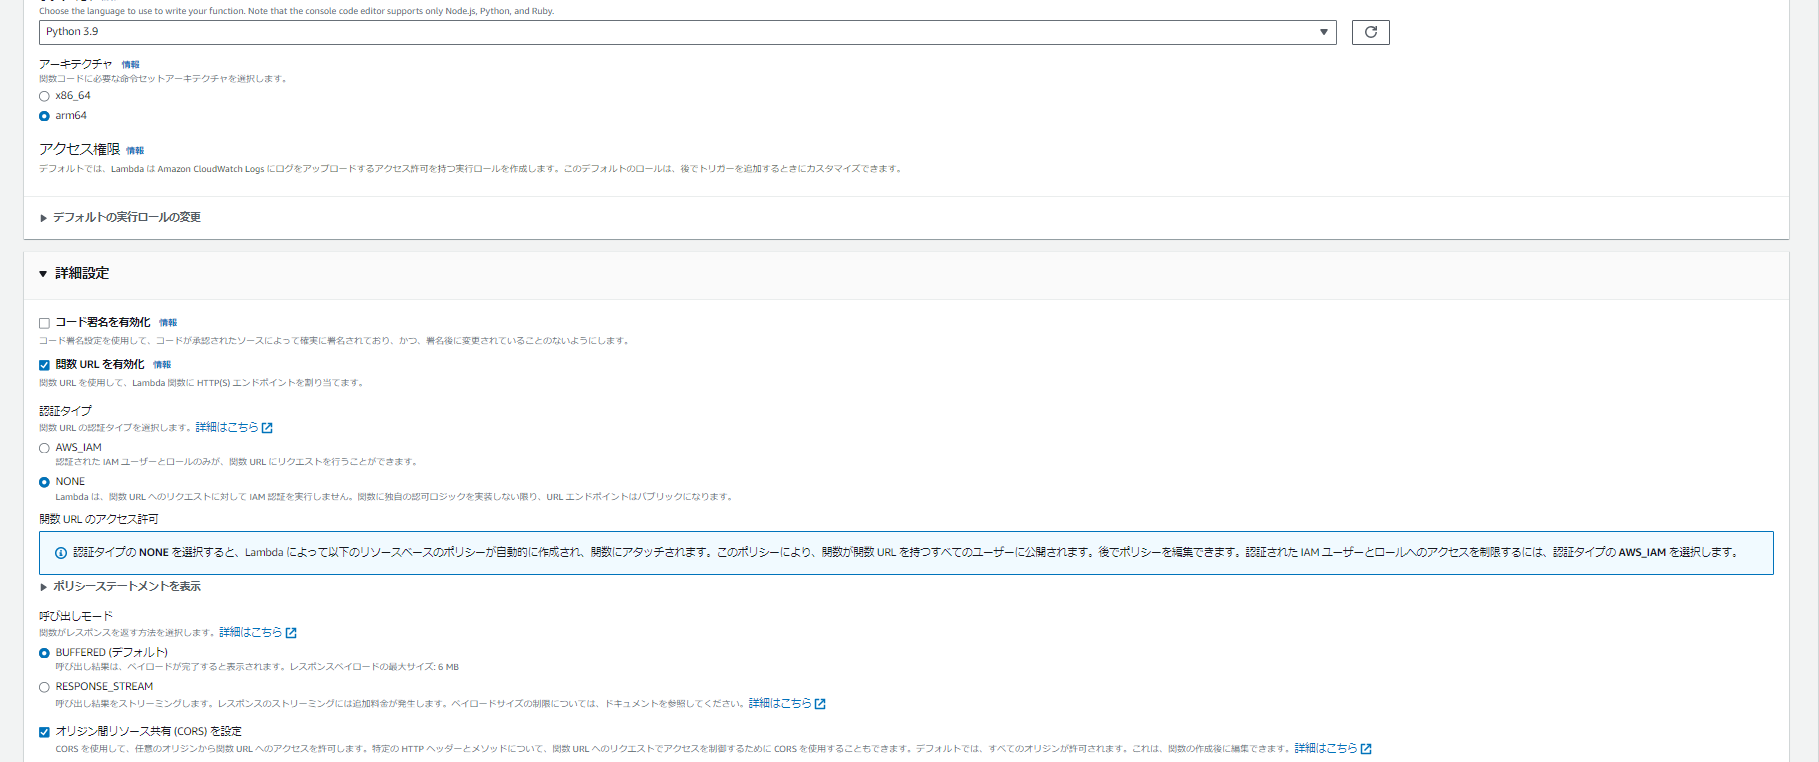Open info link beside 関数 URL を有効化
This screenshot has width=1819, height=762.
pyautogui.click(x=162, y=365)
